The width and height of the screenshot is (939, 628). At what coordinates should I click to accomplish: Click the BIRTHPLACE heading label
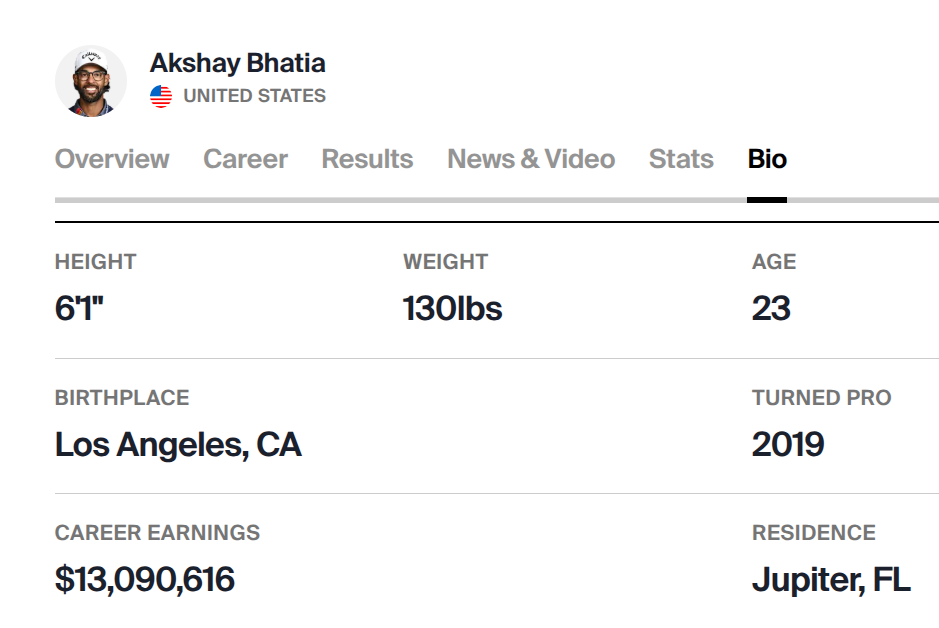(x=122, y=397)
